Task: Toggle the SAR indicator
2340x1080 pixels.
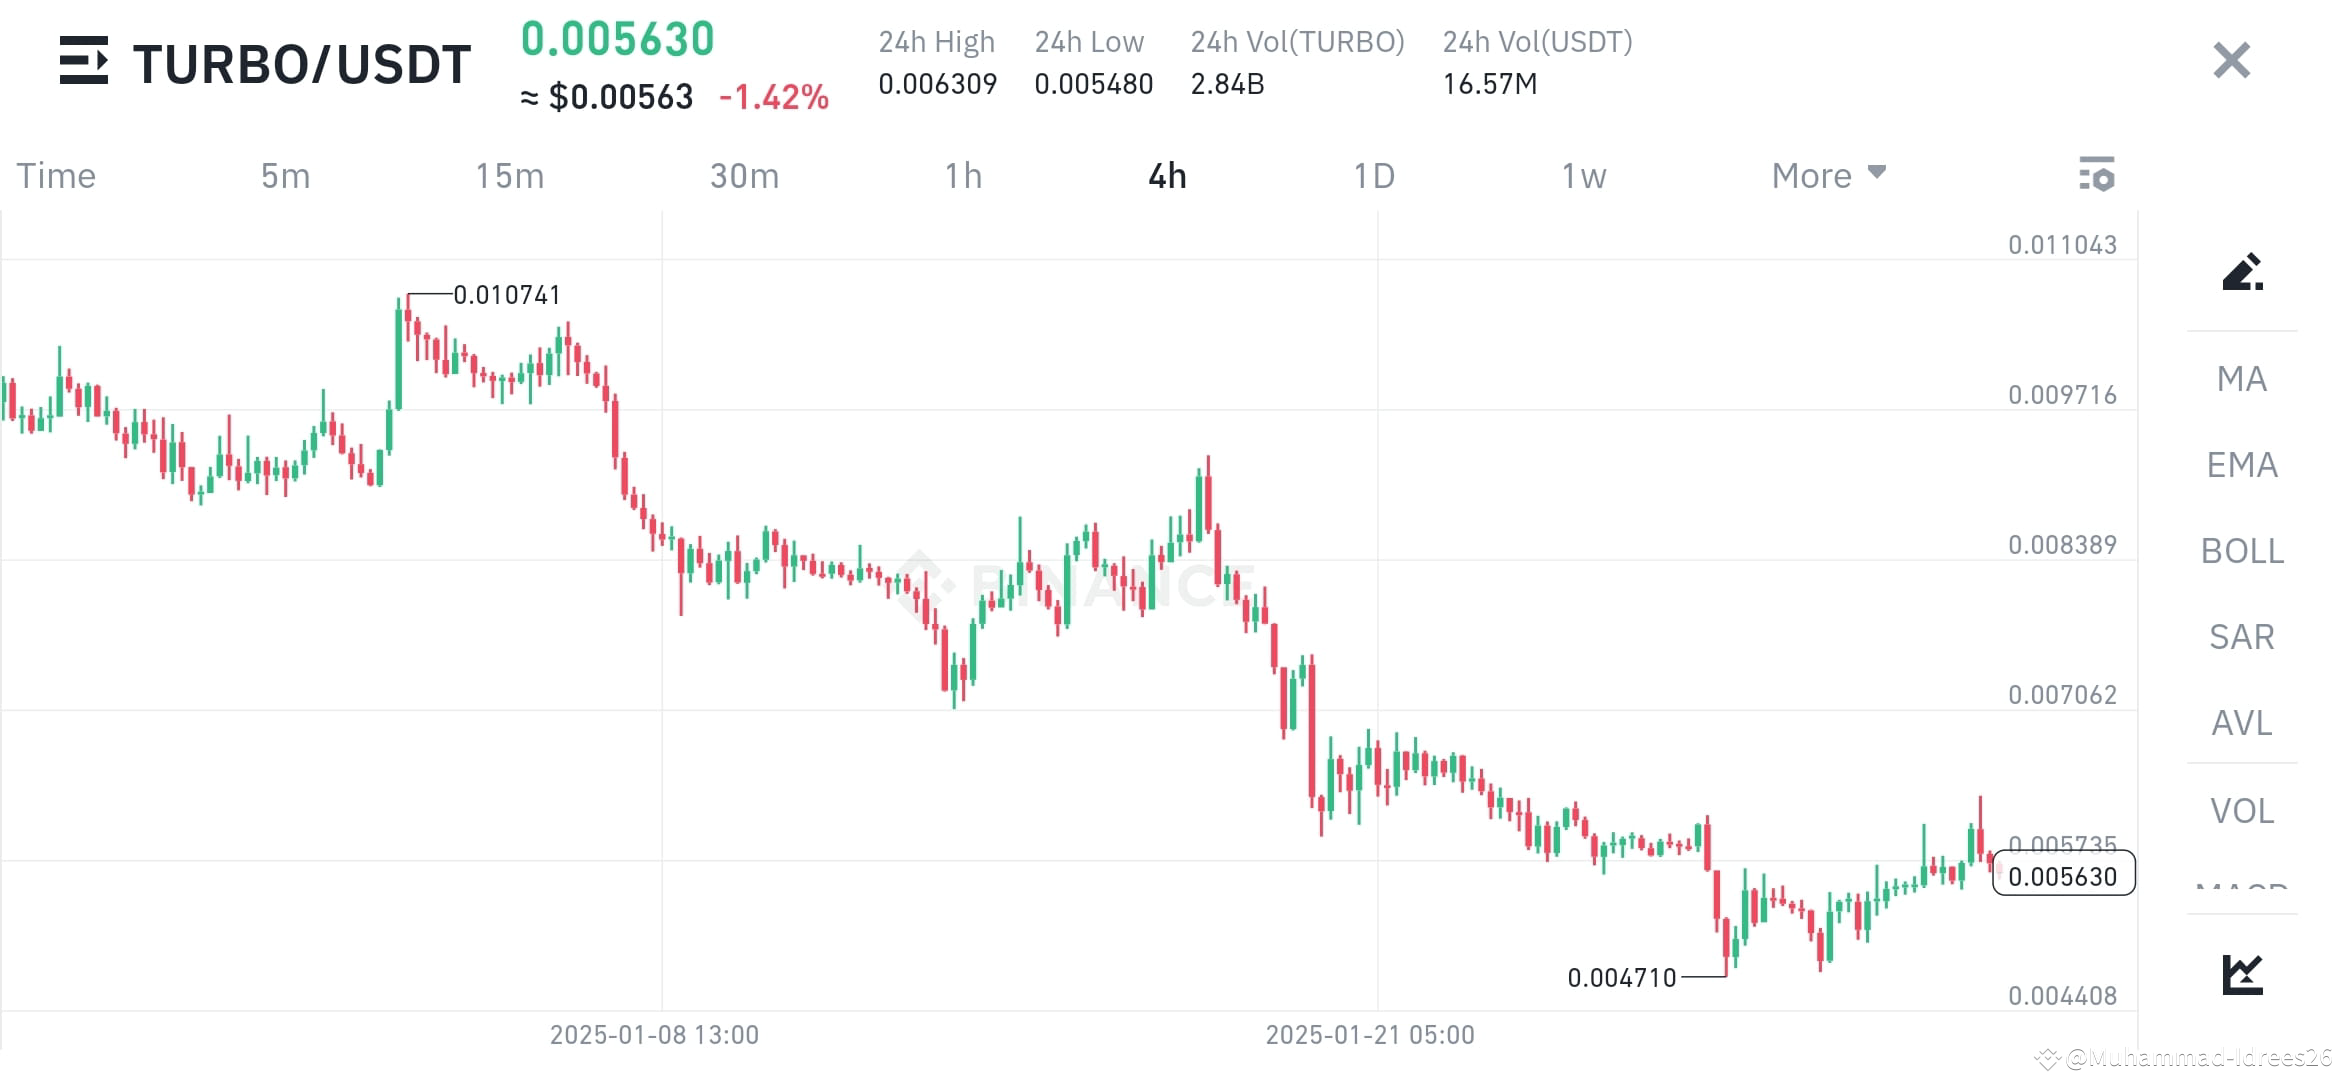Action: 2240,637
